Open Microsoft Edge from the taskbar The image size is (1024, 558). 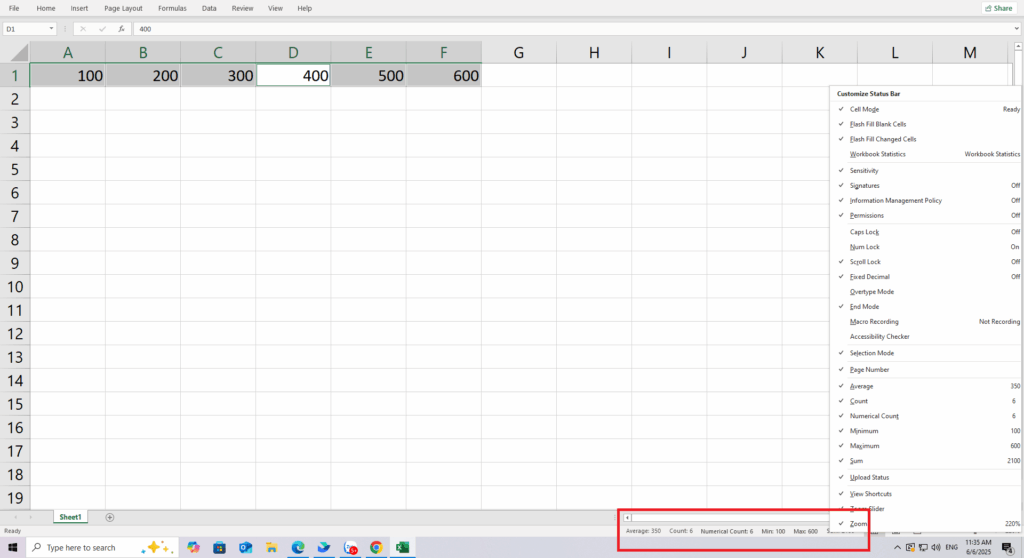(298, 548)
